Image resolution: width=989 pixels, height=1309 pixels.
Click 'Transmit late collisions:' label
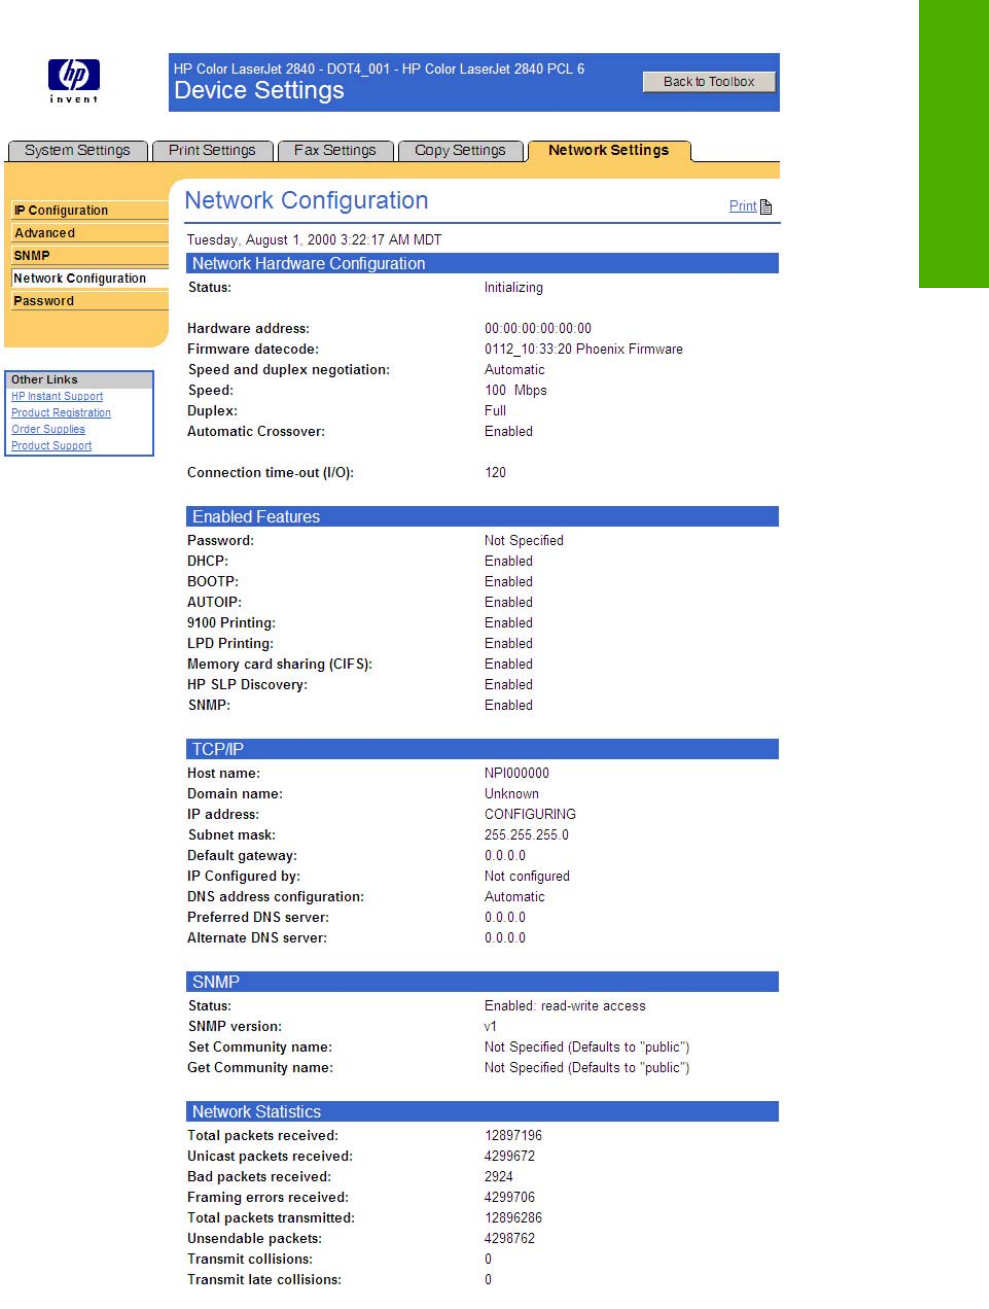(x=264, y=1280)
